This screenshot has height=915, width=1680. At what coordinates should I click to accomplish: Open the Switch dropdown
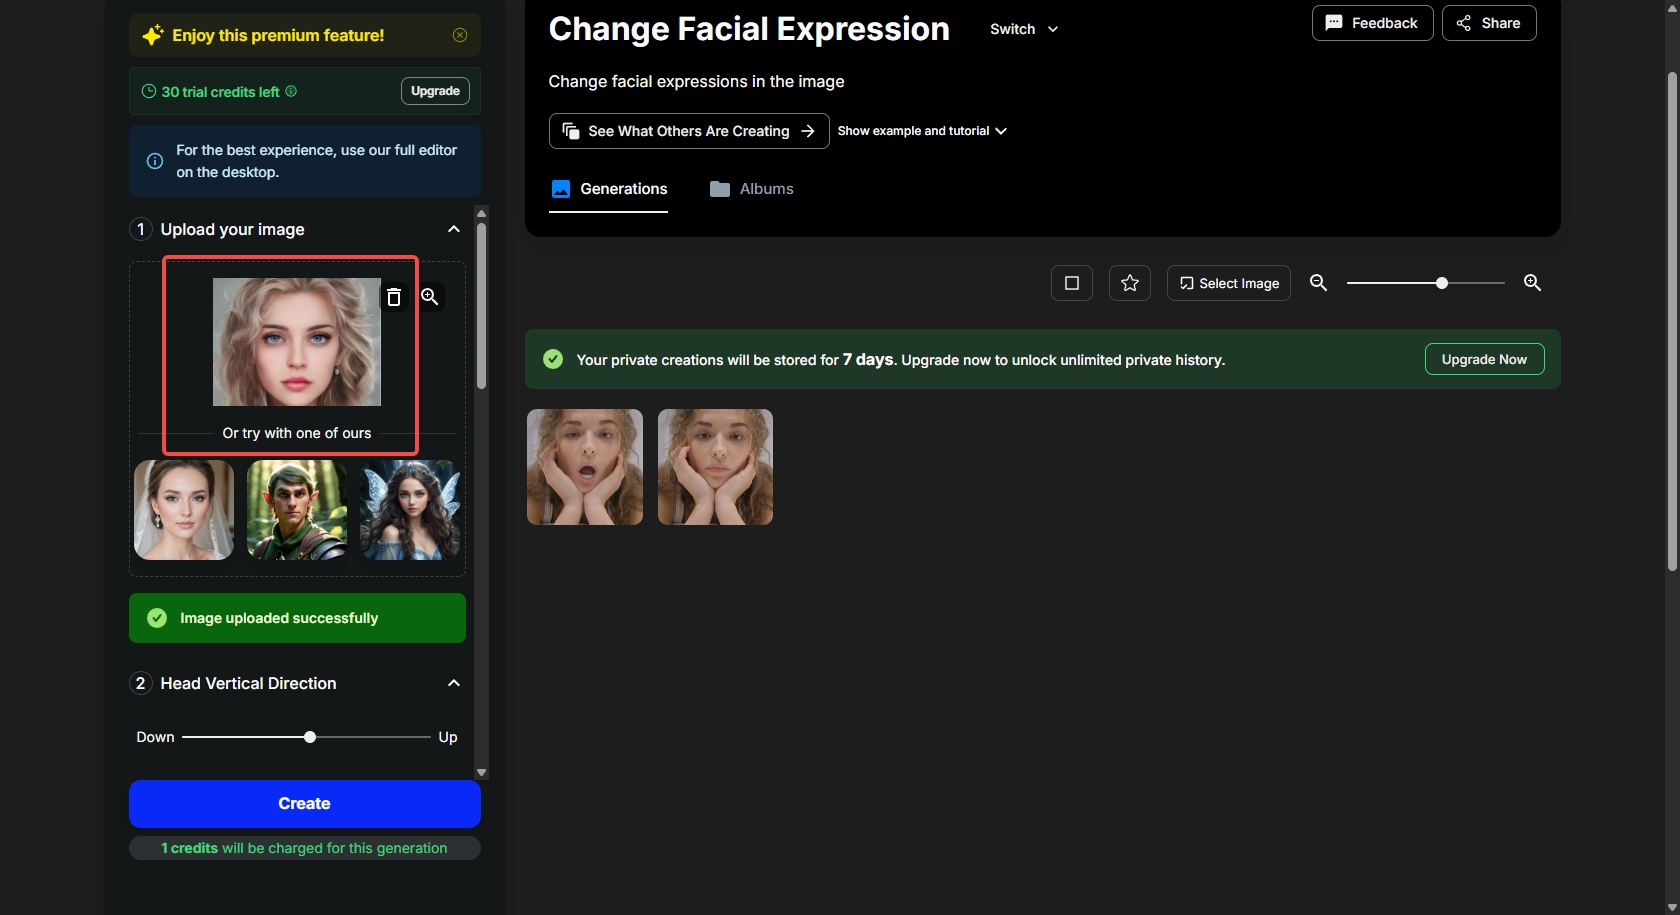[1024, 29]
